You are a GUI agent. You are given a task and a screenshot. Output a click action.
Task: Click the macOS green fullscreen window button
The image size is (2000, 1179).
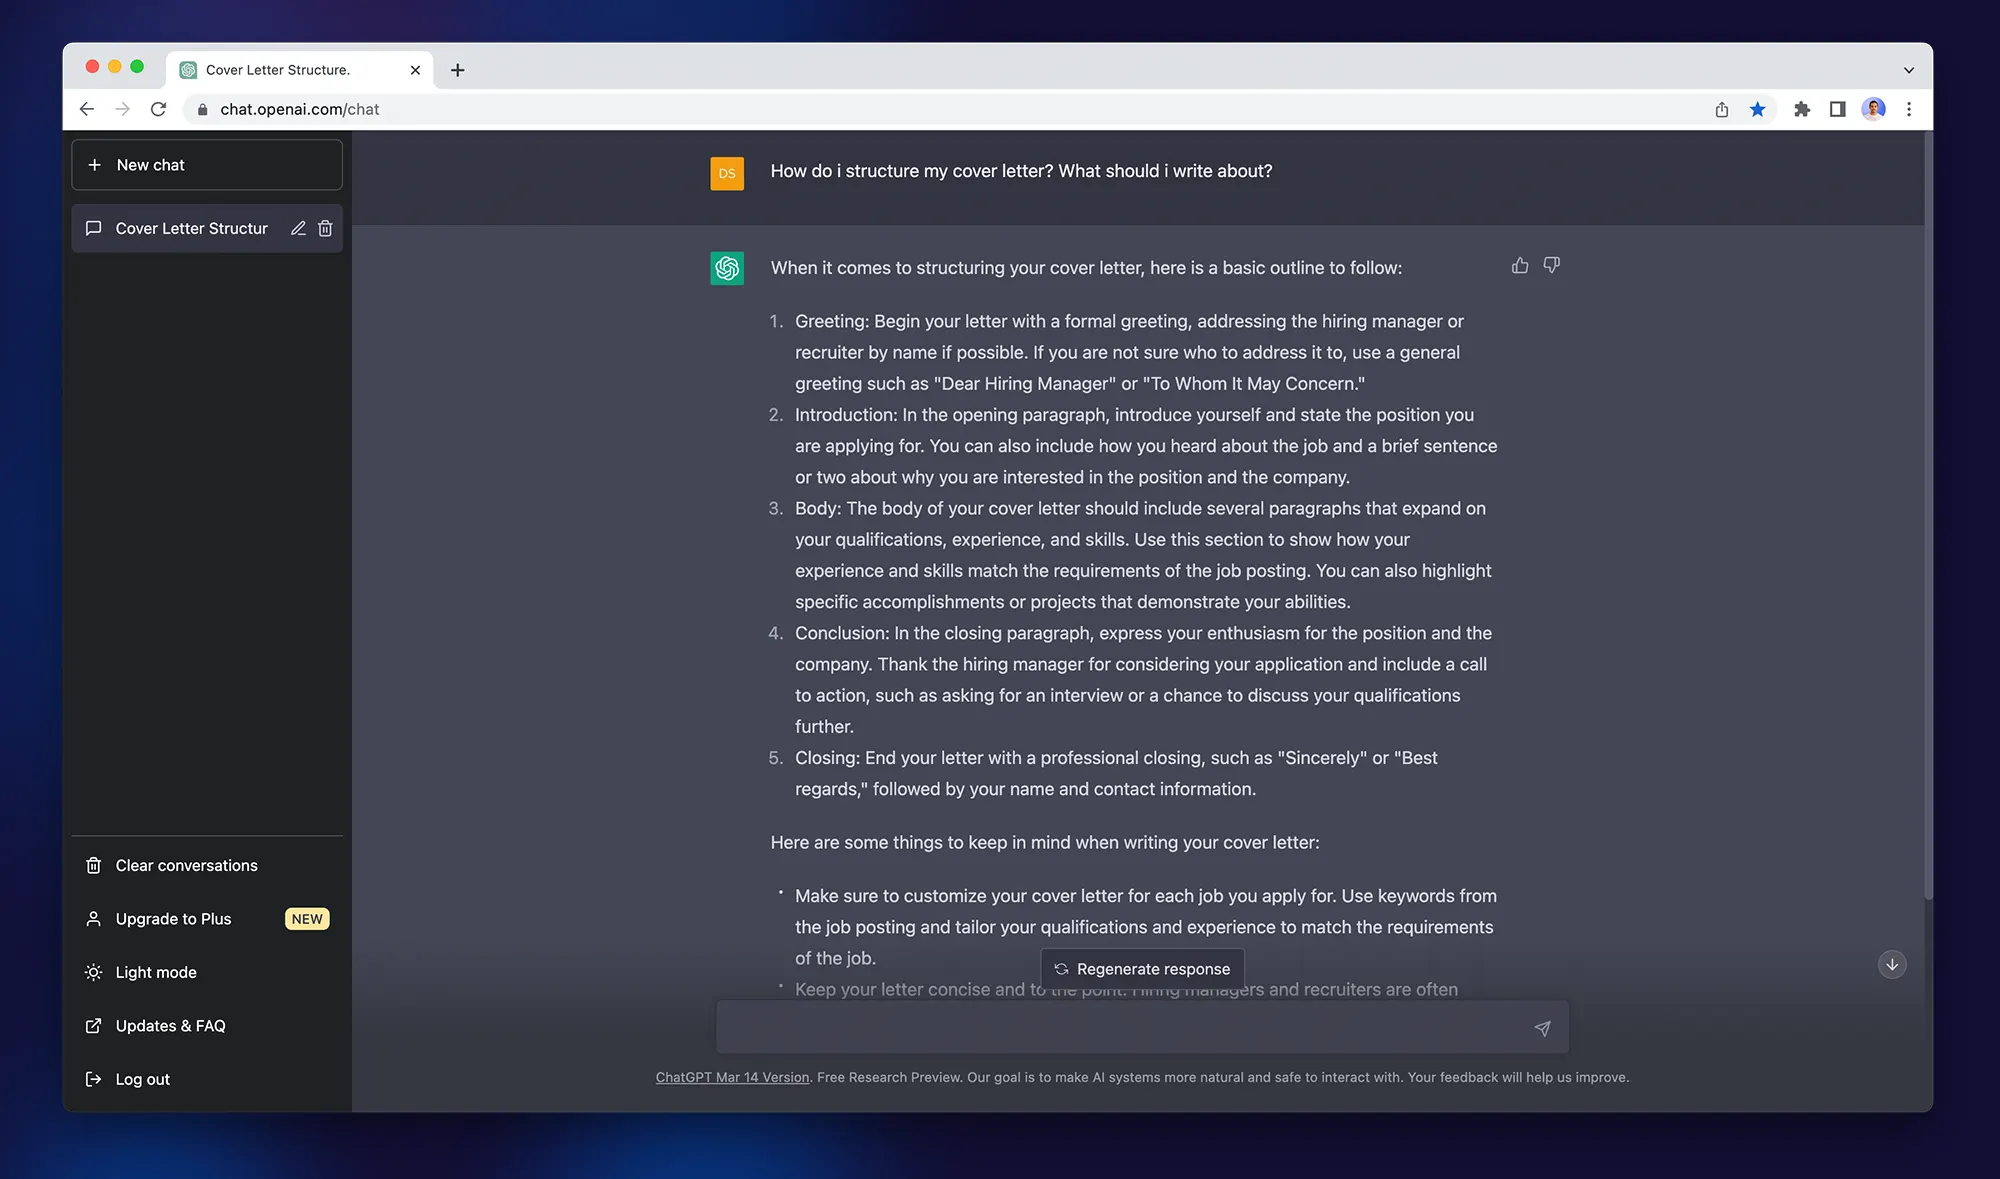(x=137, y=67)
